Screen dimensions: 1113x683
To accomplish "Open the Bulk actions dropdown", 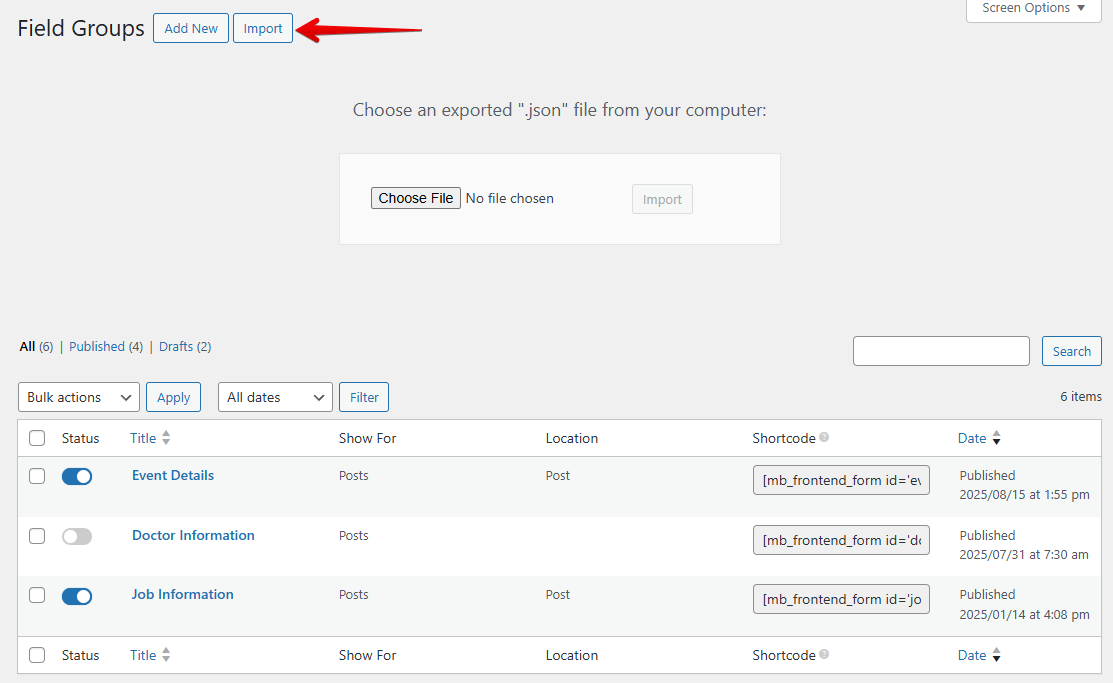I will [x=78, y=396].
